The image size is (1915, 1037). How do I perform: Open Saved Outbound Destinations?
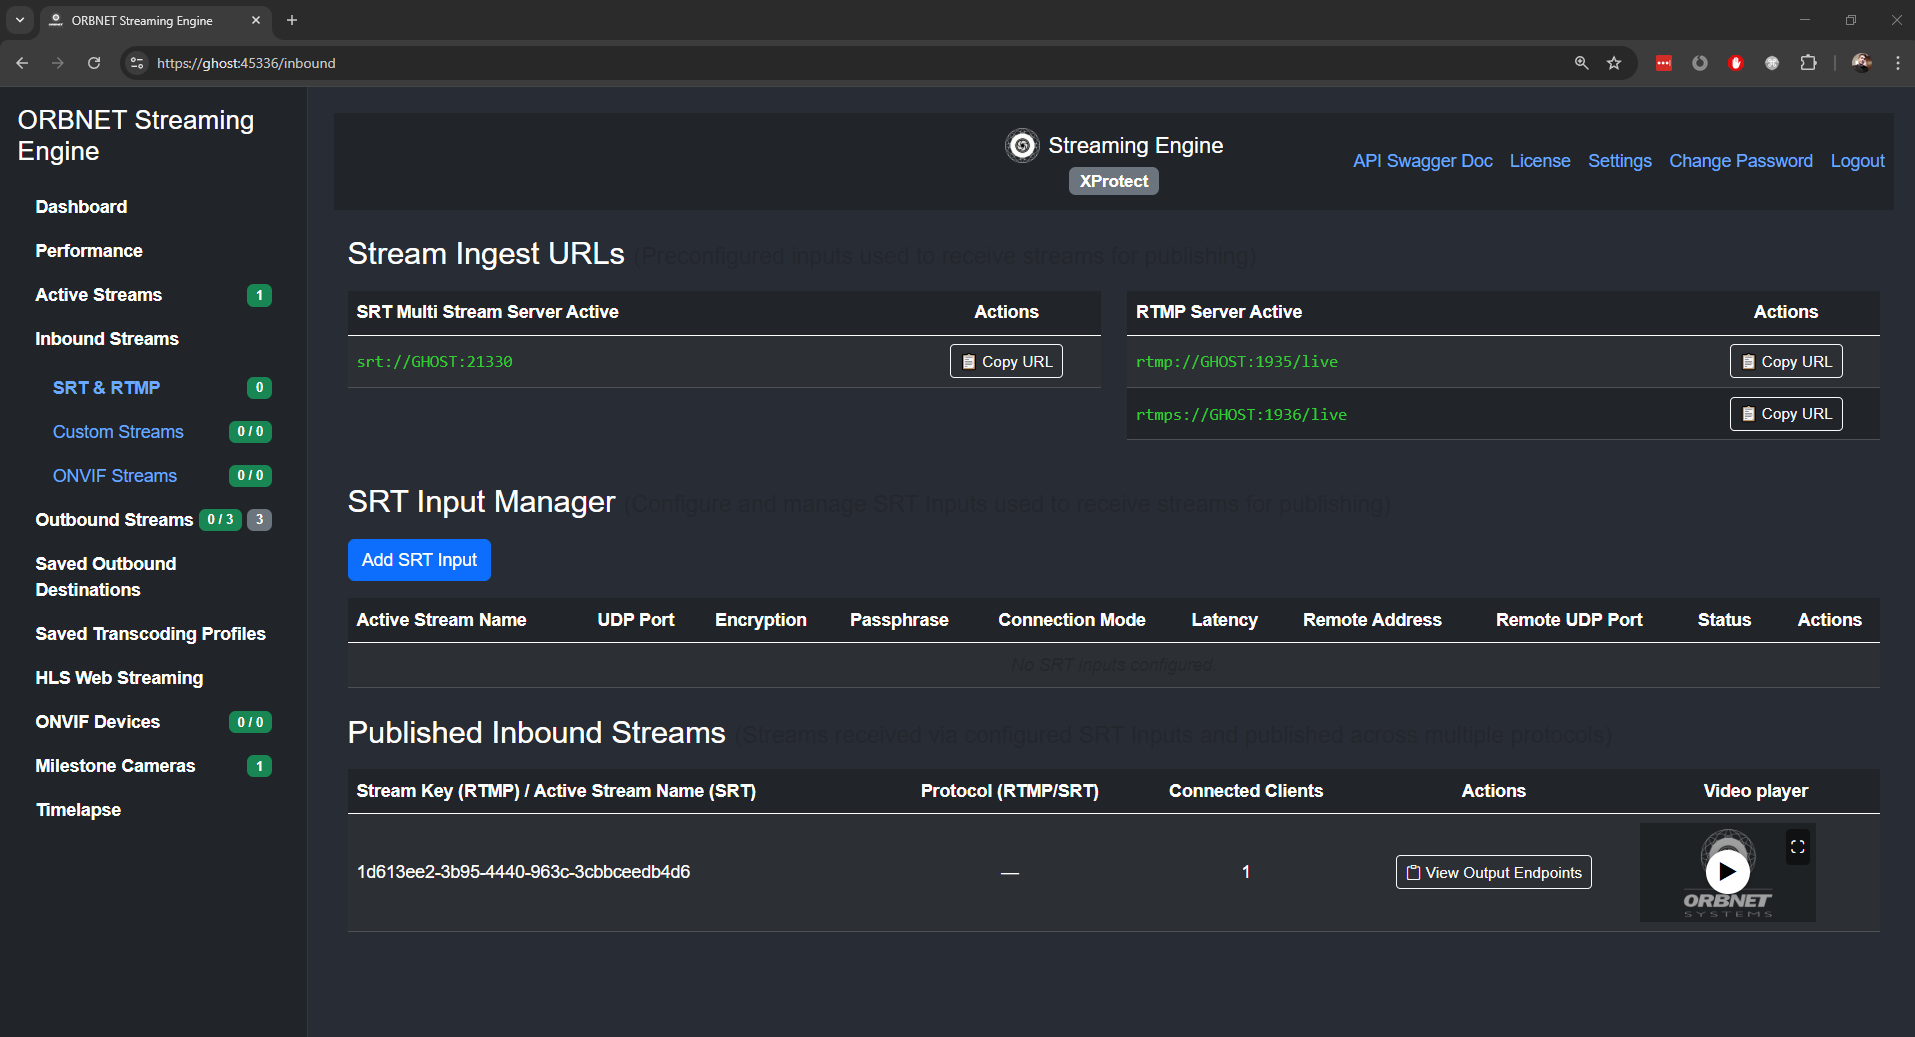pos(105,577)
